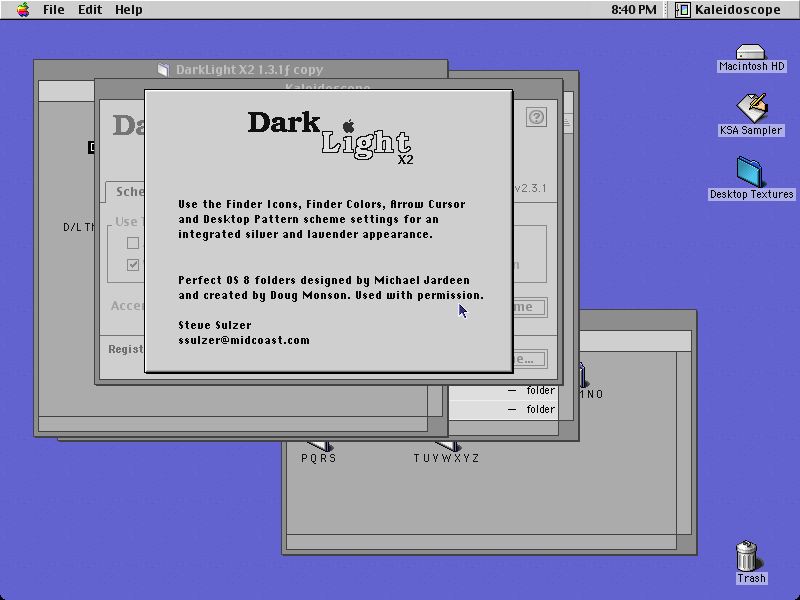Click the DarkLight X2 1.3.1f copy title
Image resolution: width=800 pixels, height=600 pixels.
pos(249,69)
